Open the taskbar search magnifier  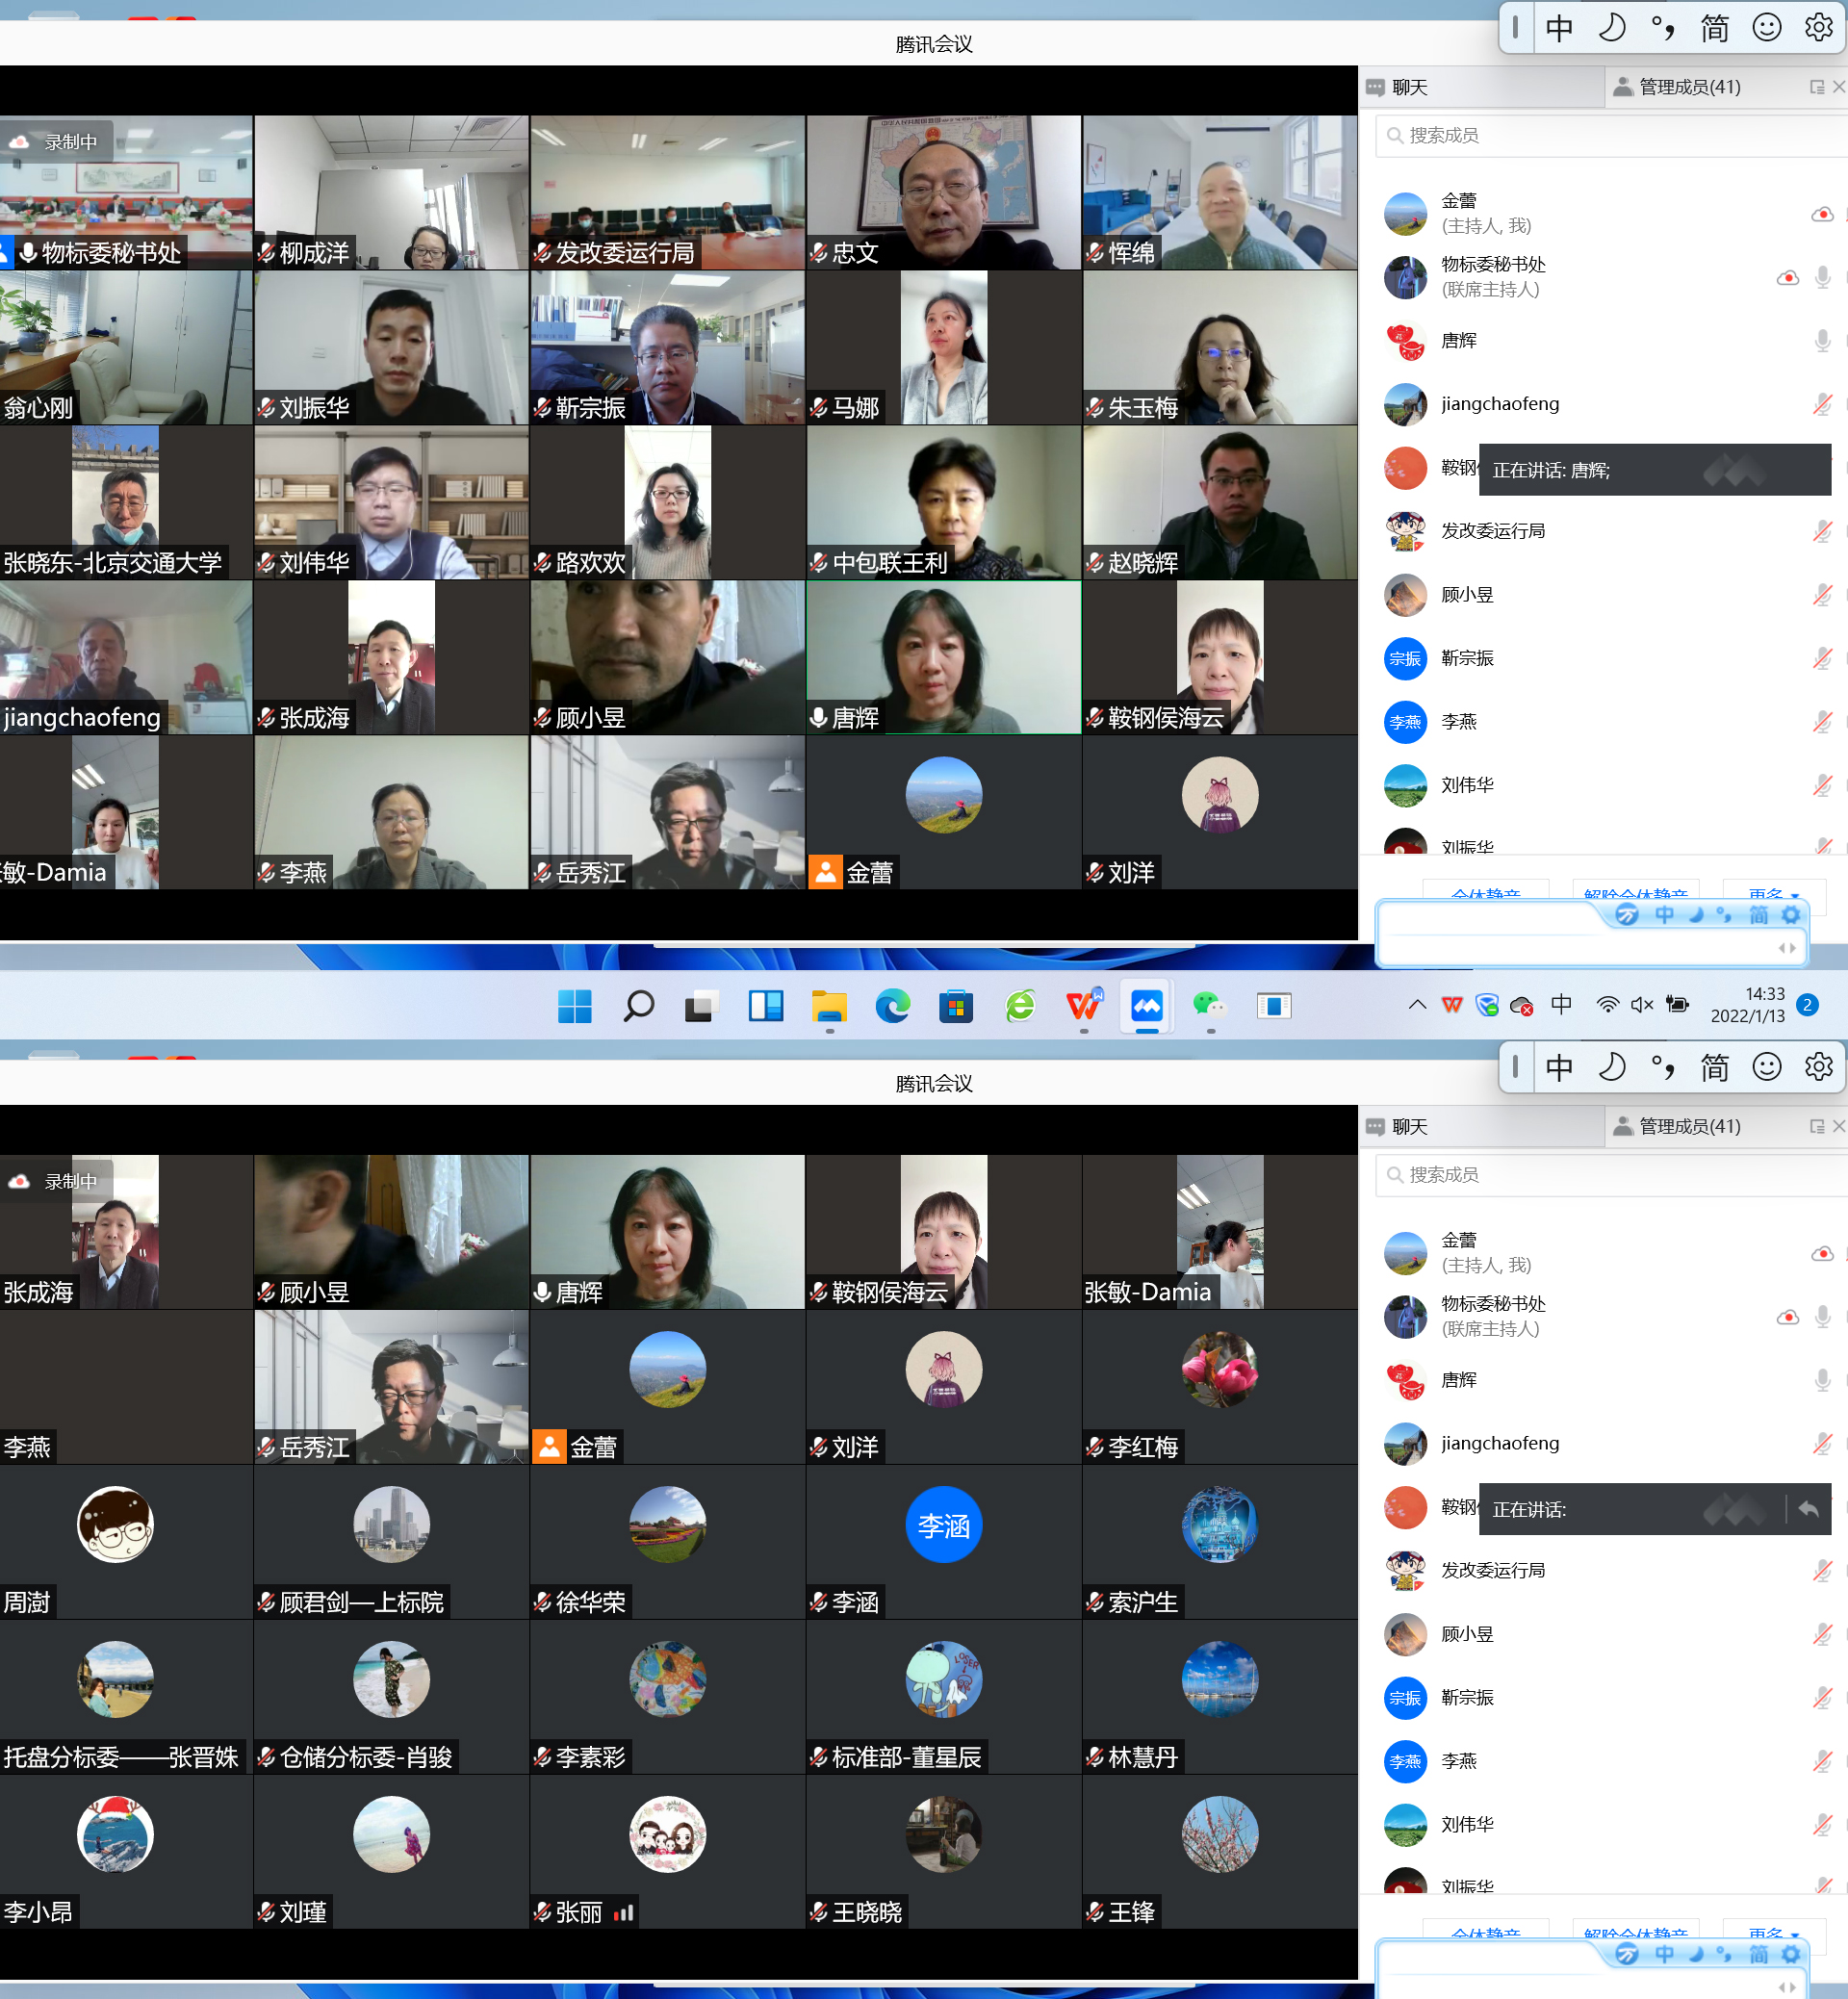pyautogui.click(x=638, y=1005)
